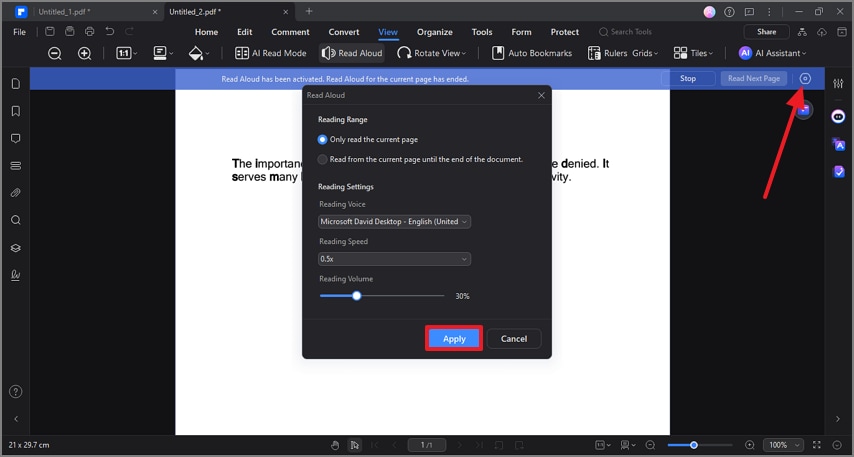Open the bookmarks panel in left sidebar

(16, 111)
